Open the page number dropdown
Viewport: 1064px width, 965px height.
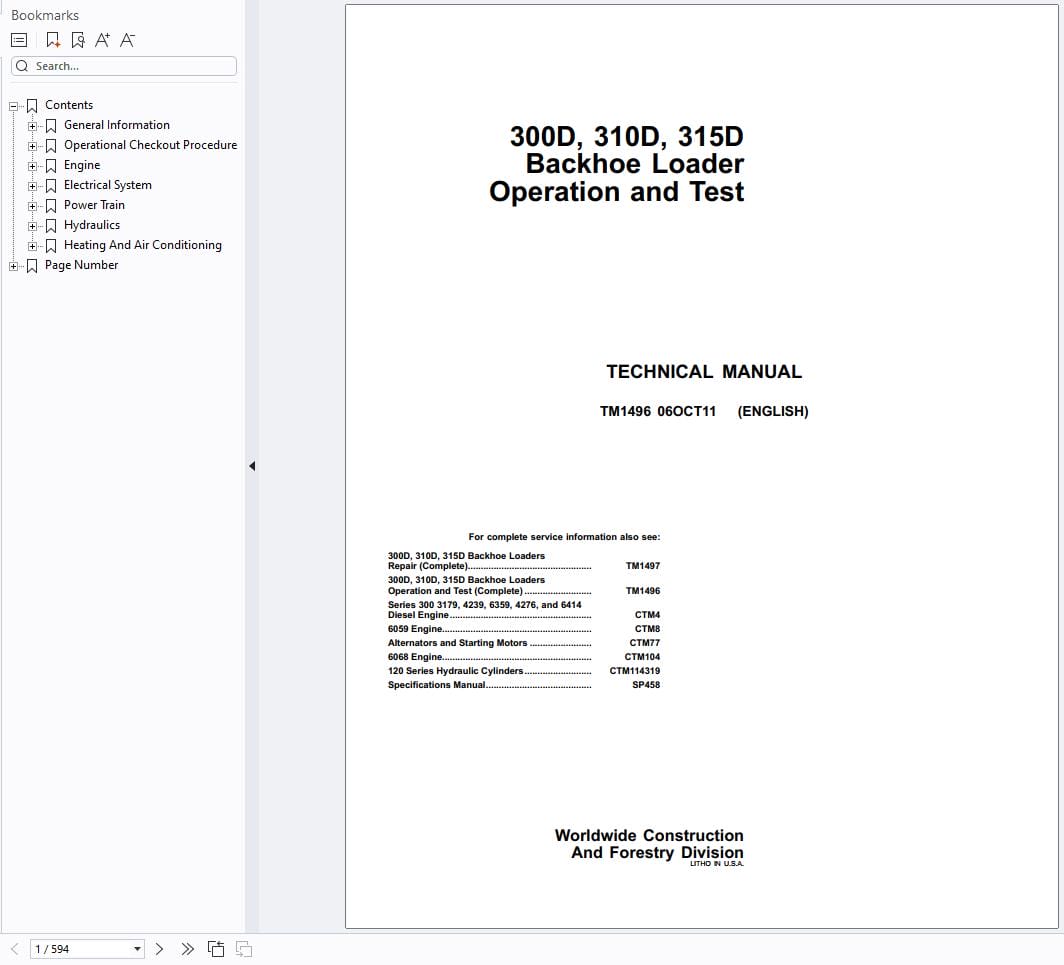tap(137, 949)
